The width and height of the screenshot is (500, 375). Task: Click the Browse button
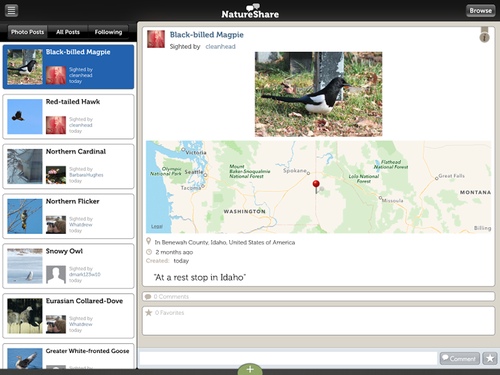coord(481,11)
